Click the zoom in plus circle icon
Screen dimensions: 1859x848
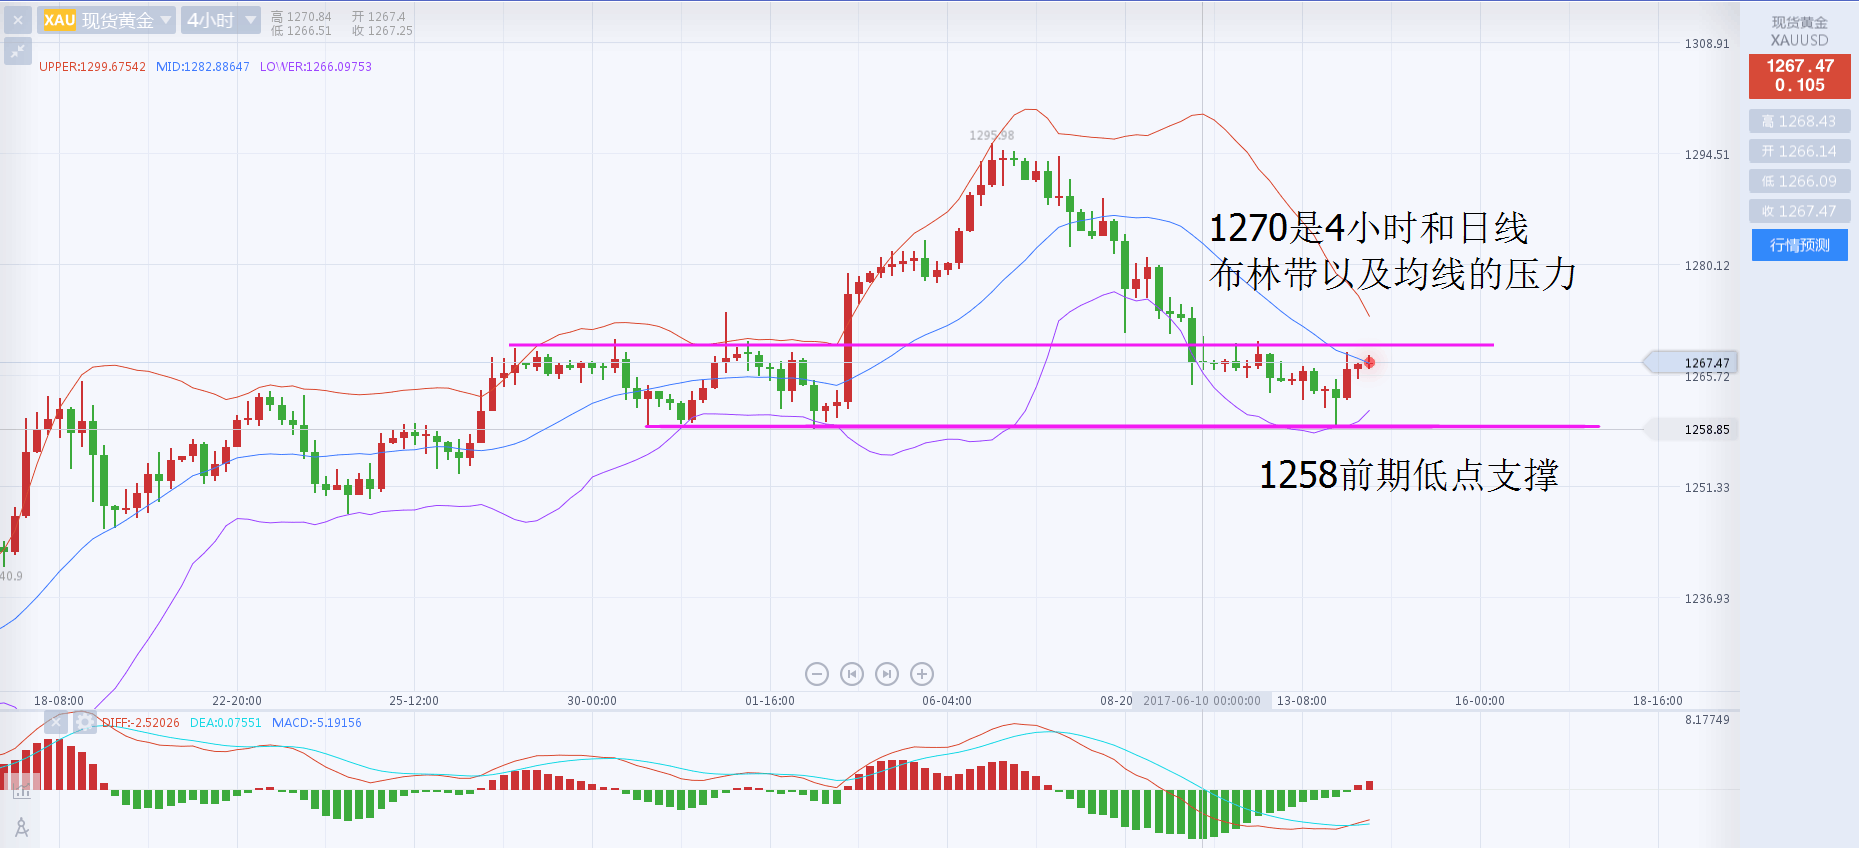[922, 674]
